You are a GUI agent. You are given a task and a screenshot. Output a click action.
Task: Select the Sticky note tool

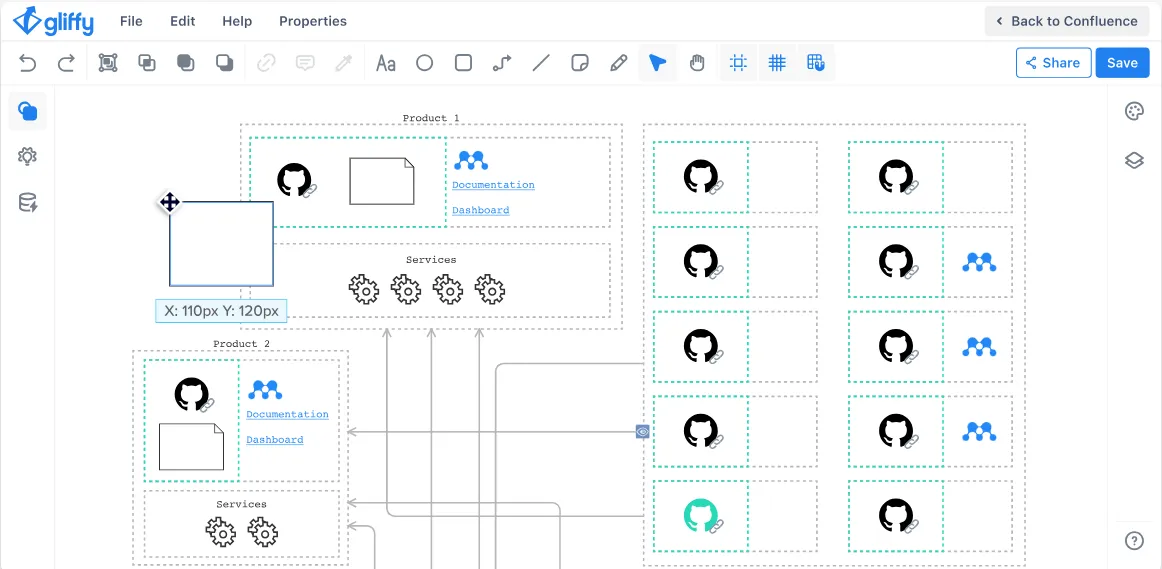580,63
